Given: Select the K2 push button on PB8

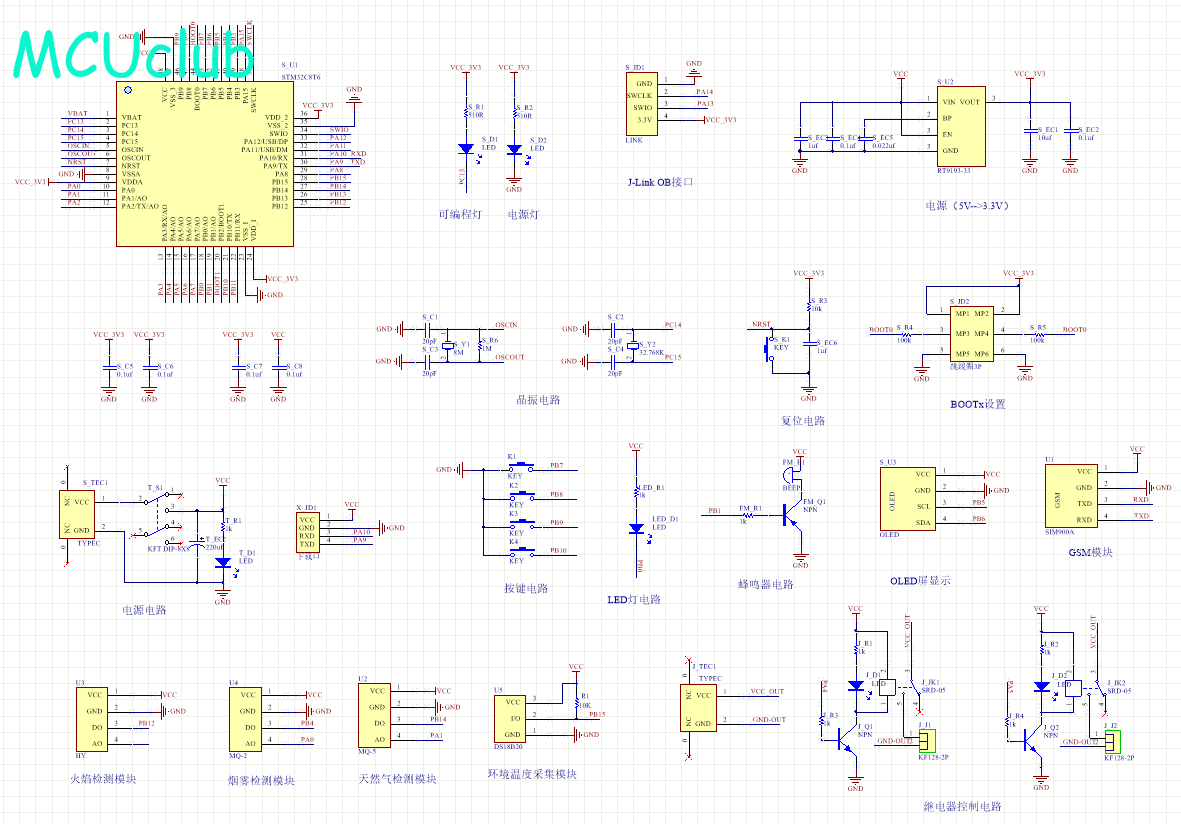Looking at the screenshot, I should coord(520,496).
